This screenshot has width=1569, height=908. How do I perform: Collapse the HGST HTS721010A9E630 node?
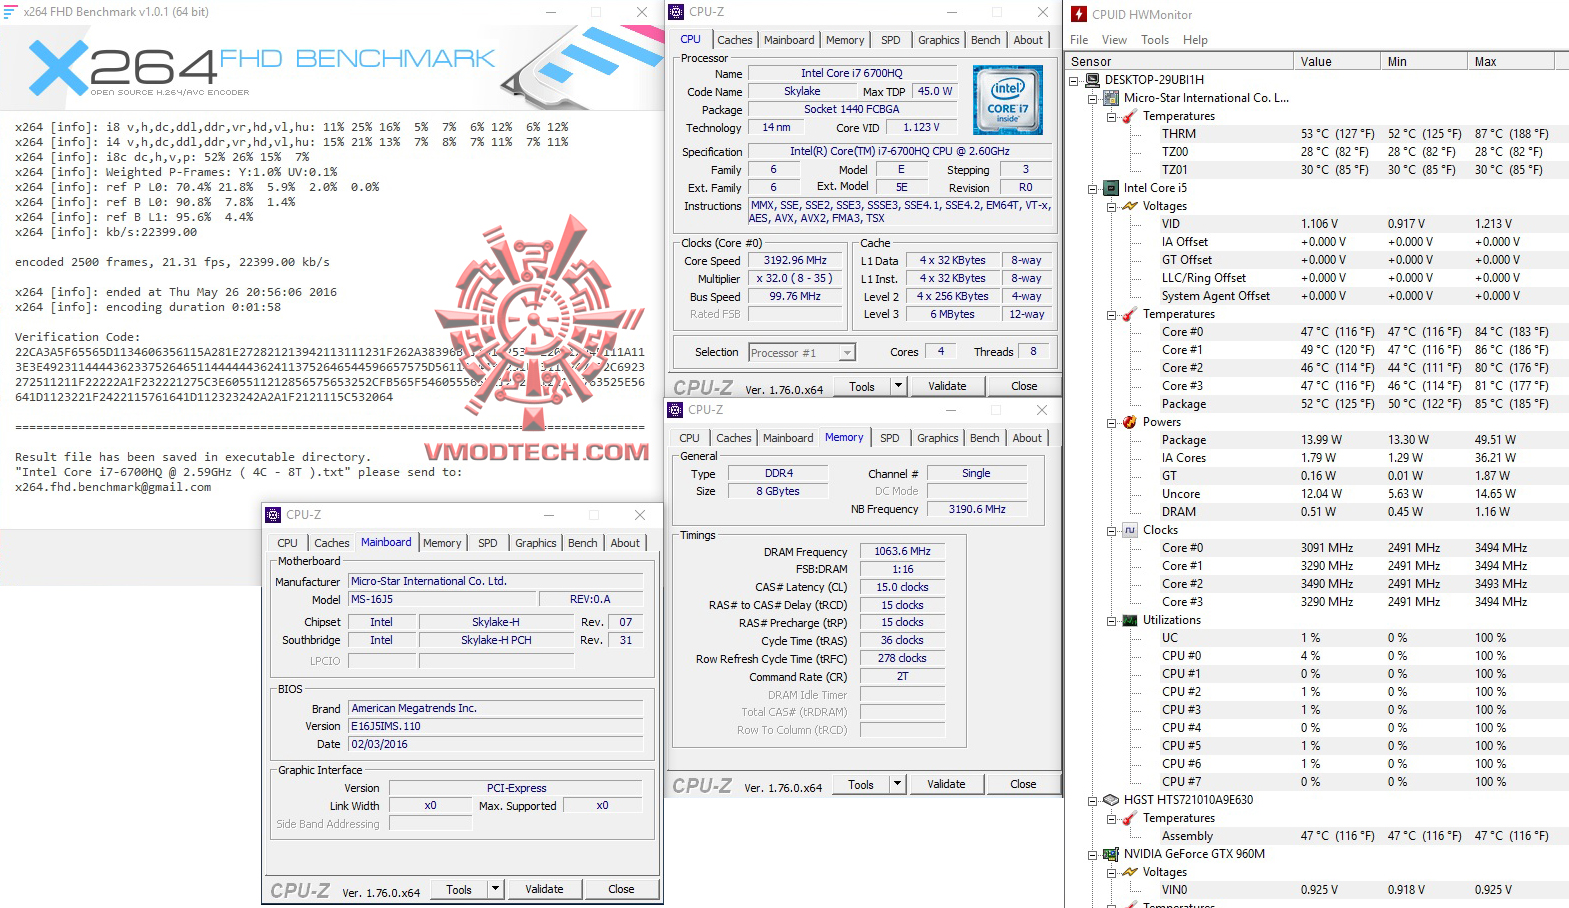tap(1093, 801)
